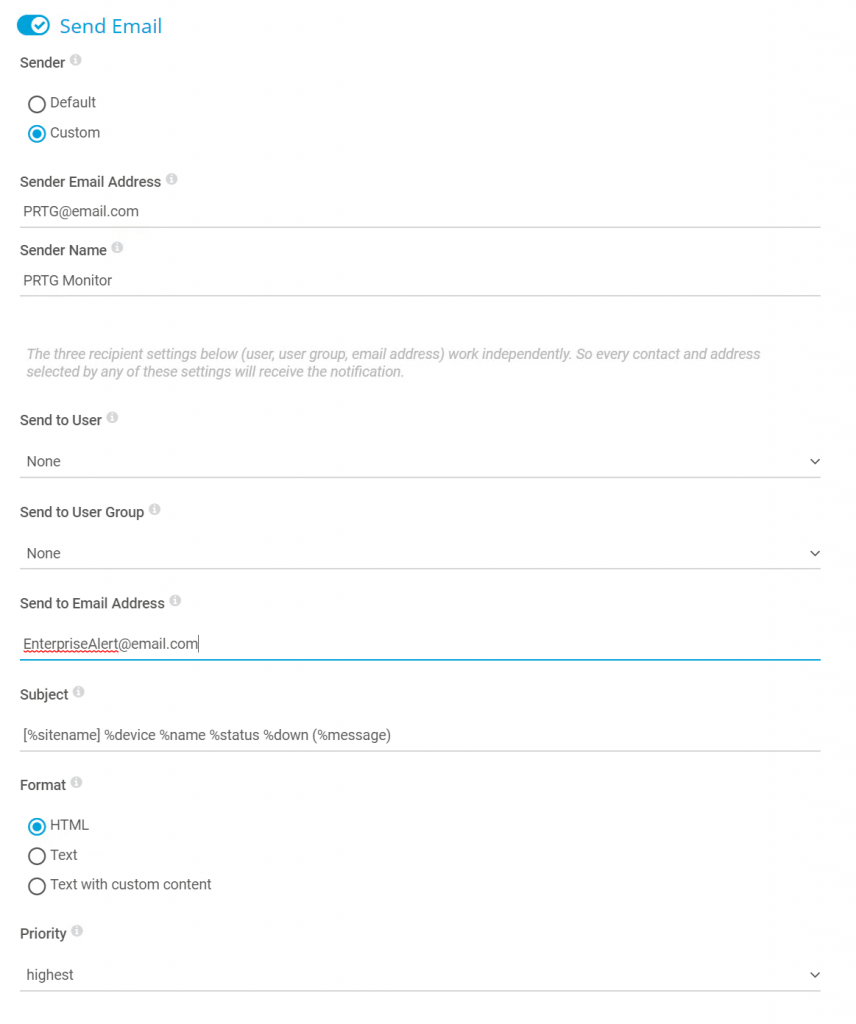The height and width of the screenshot is (1024, 856).
Task: Open the Send to User dropdown
Action: click(420, 462)
